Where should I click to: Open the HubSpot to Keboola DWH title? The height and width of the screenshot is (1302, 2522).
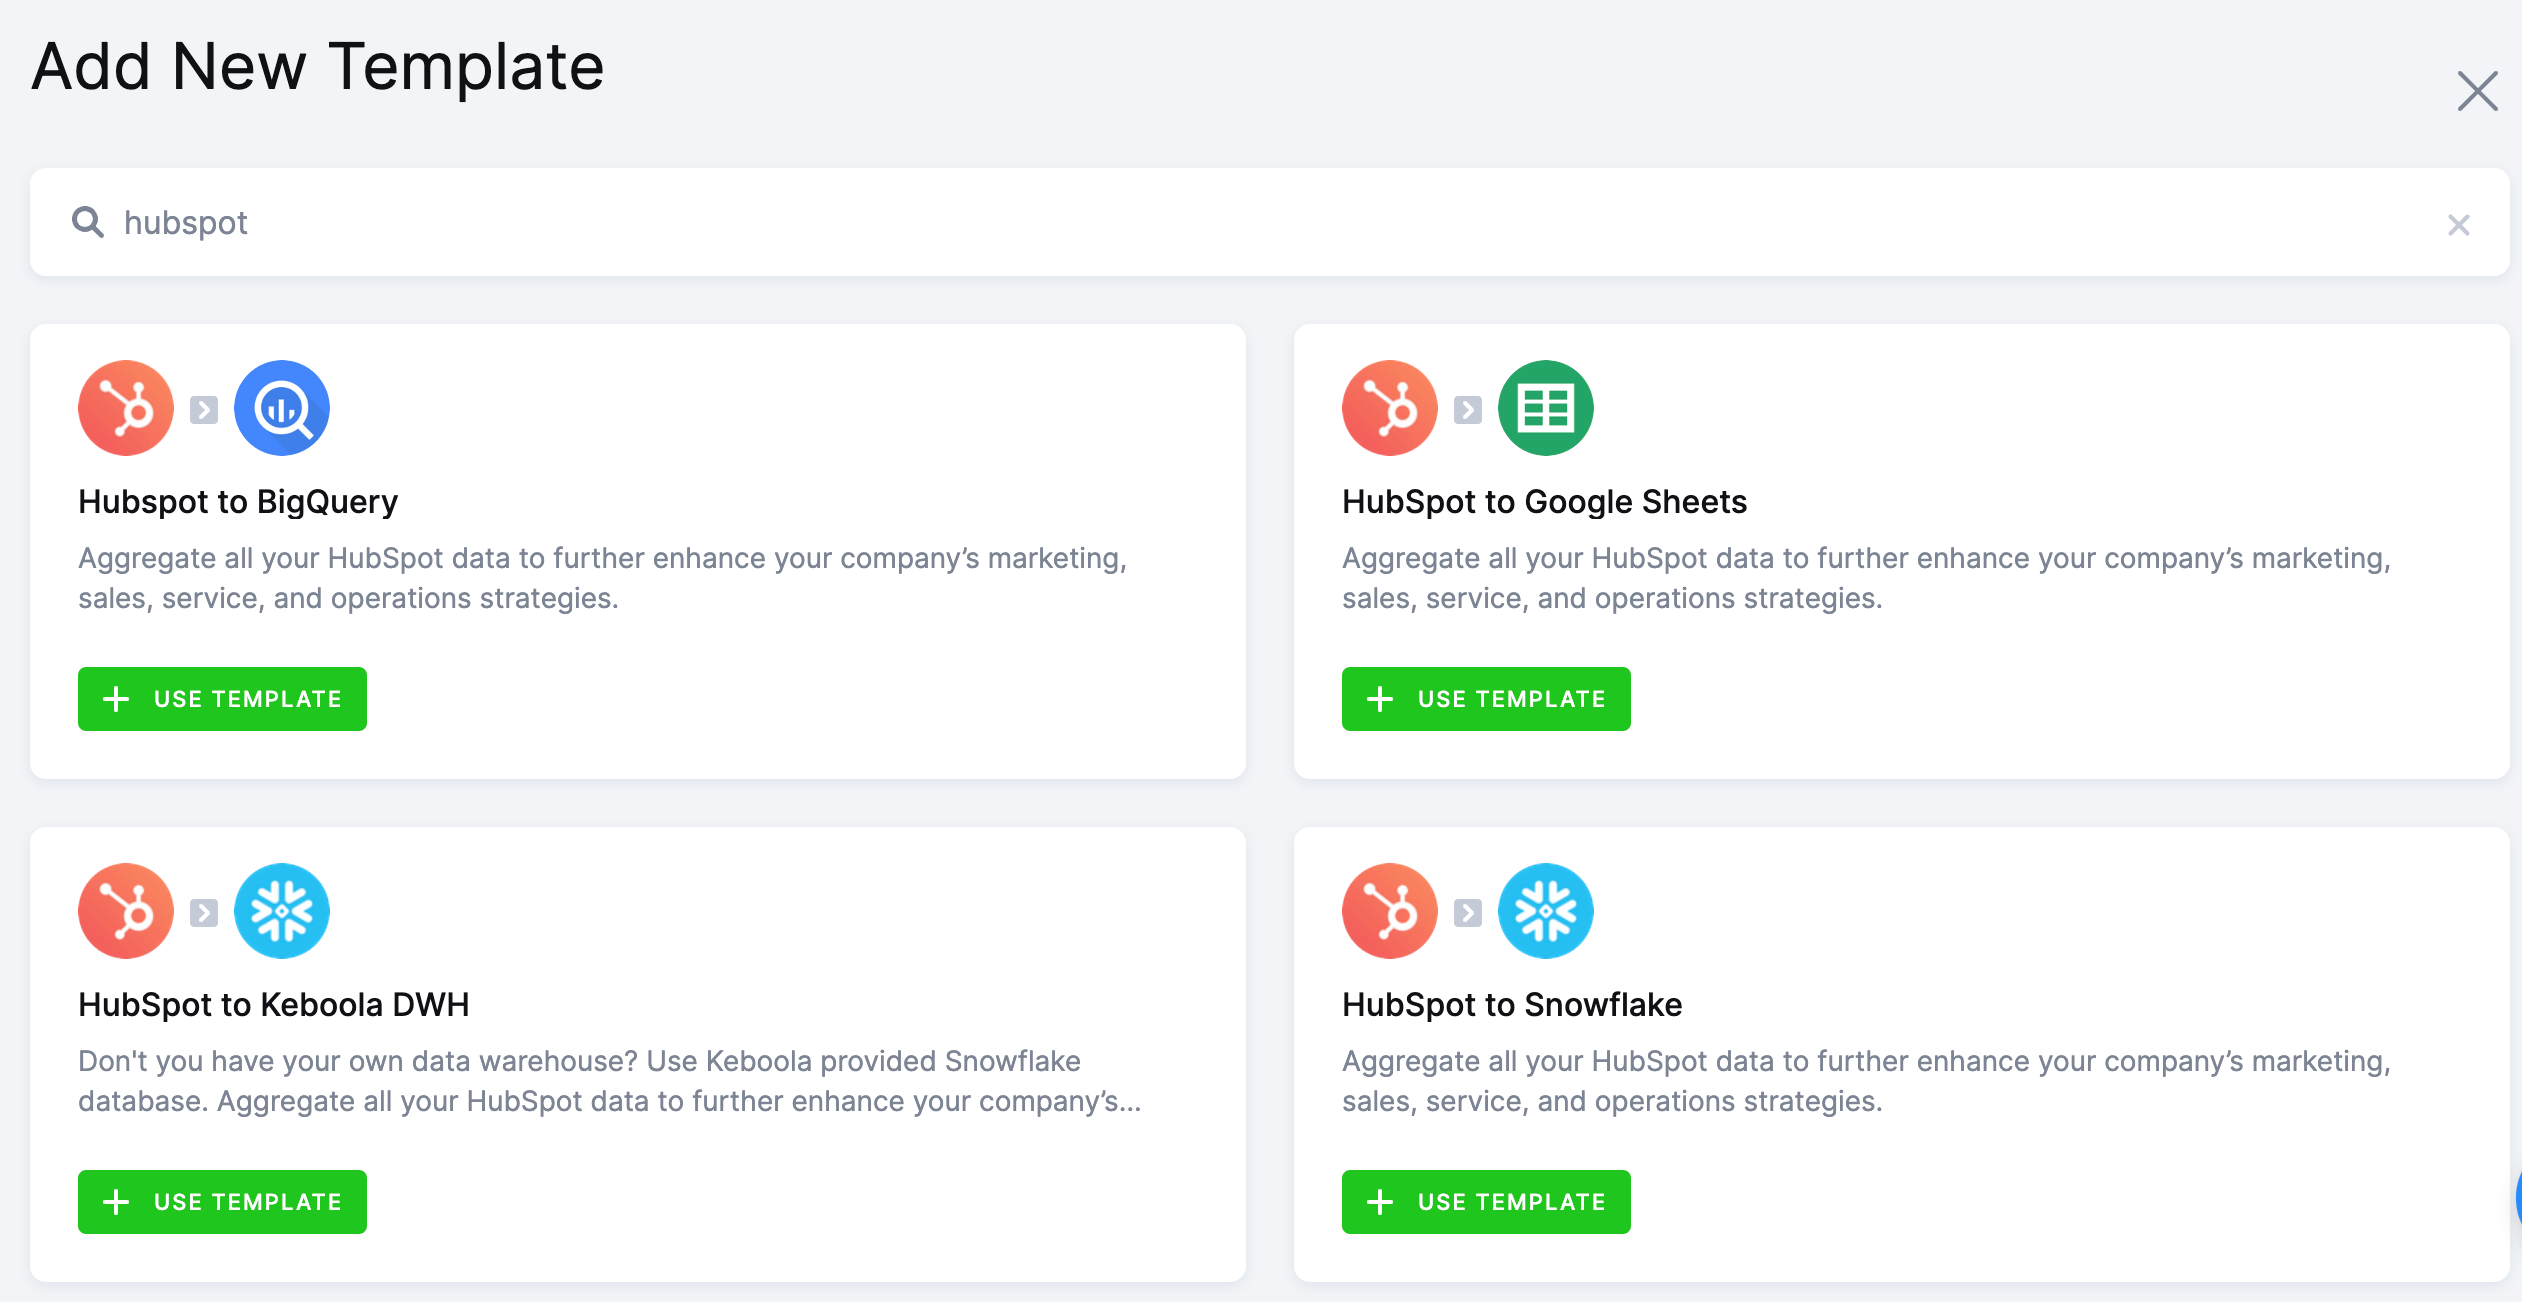coord(273,1004)
